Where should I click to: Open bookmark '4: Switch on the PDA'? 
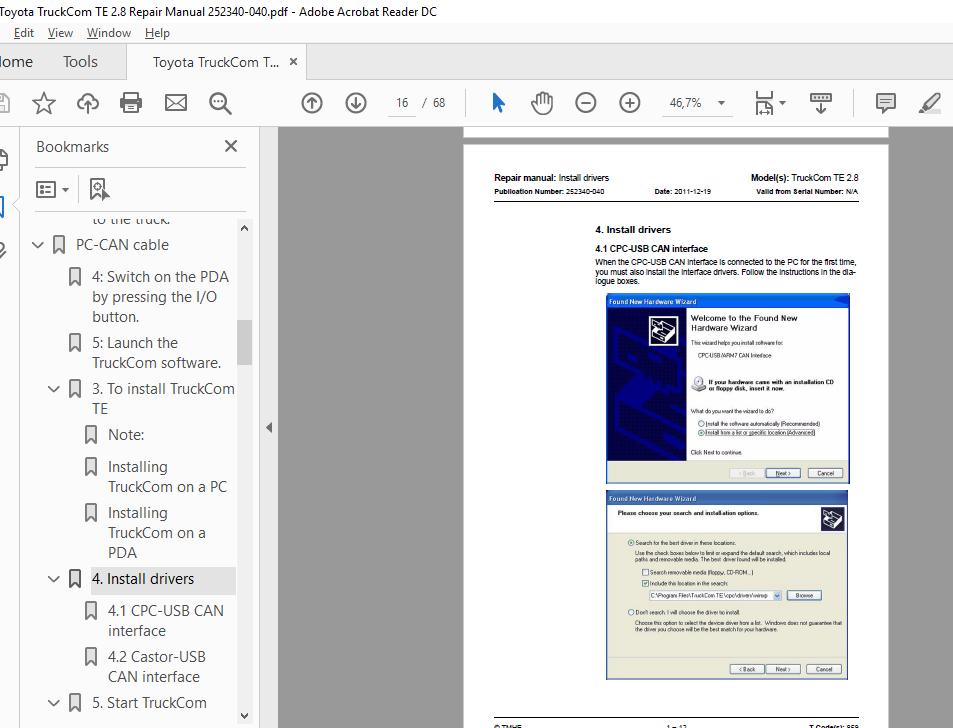click(x=160, y=297)
